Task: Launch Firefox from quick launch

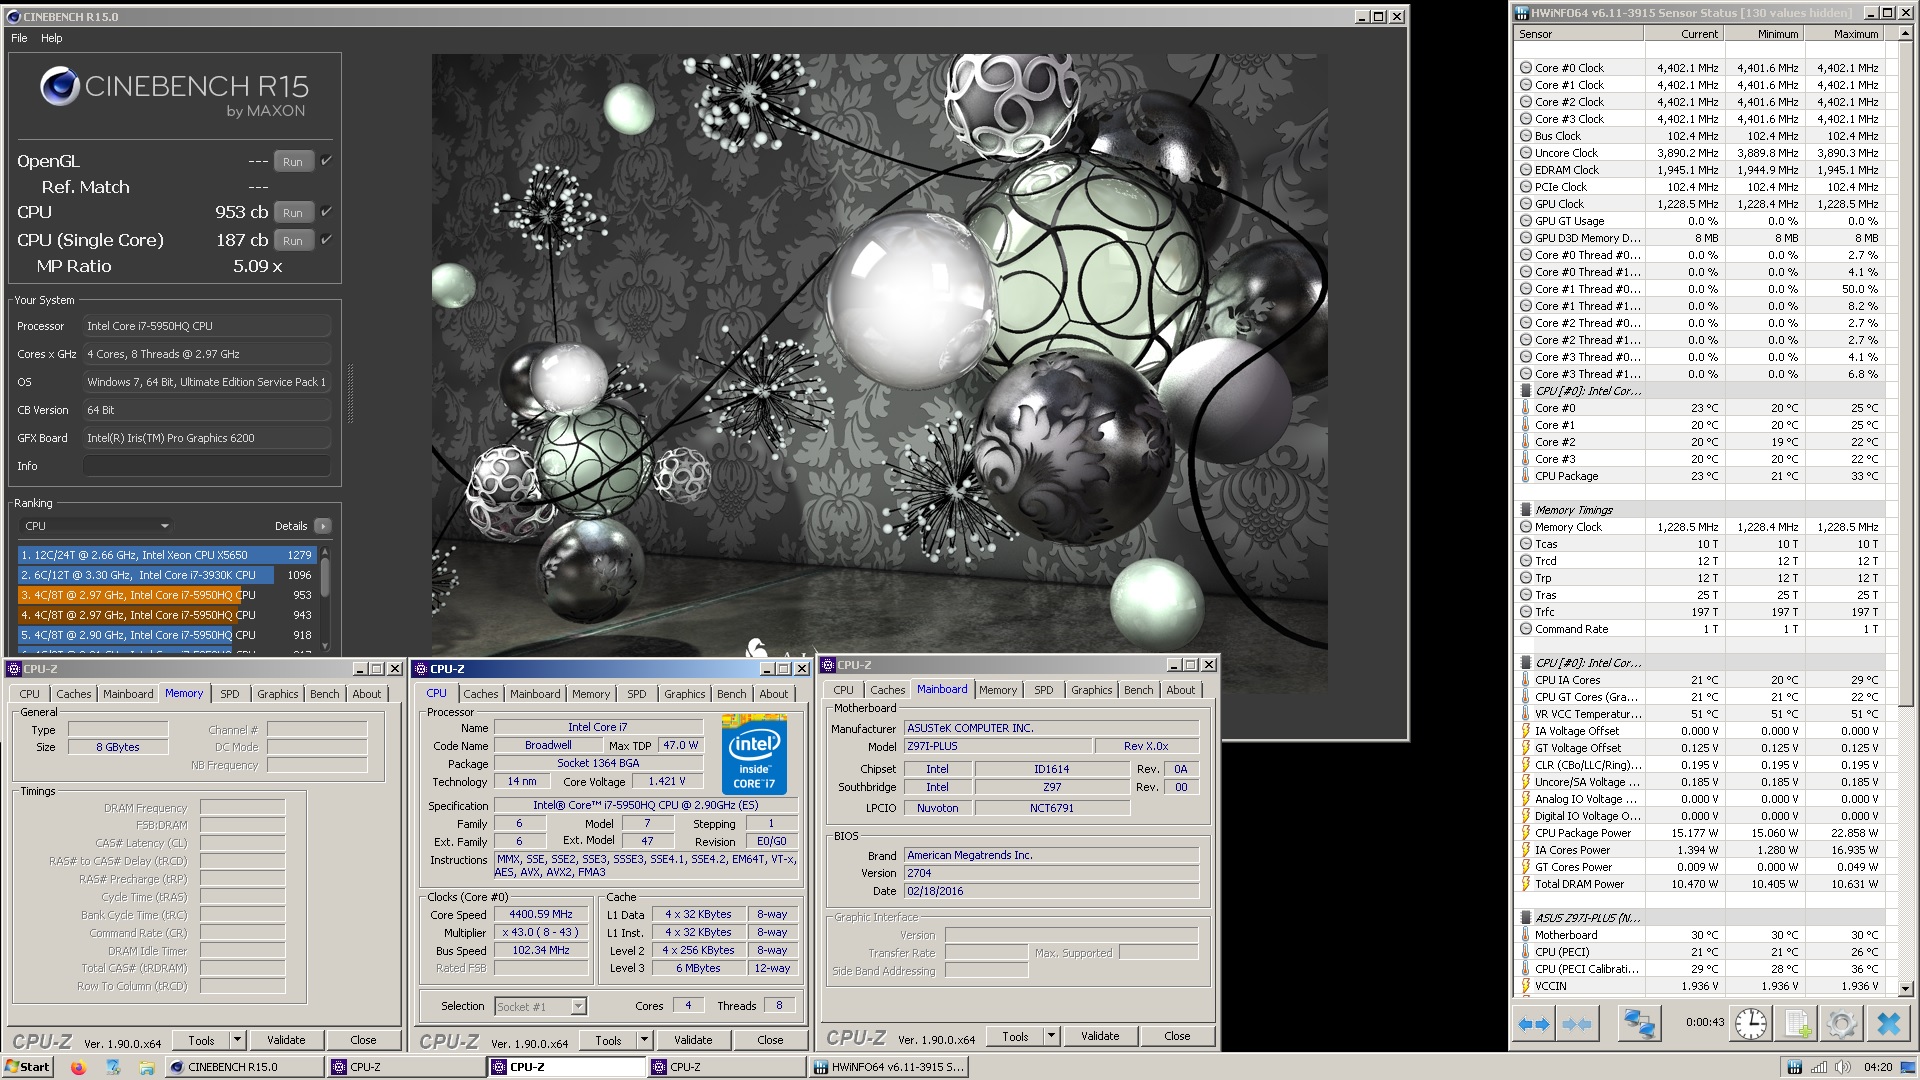Action: (78, 1067)
